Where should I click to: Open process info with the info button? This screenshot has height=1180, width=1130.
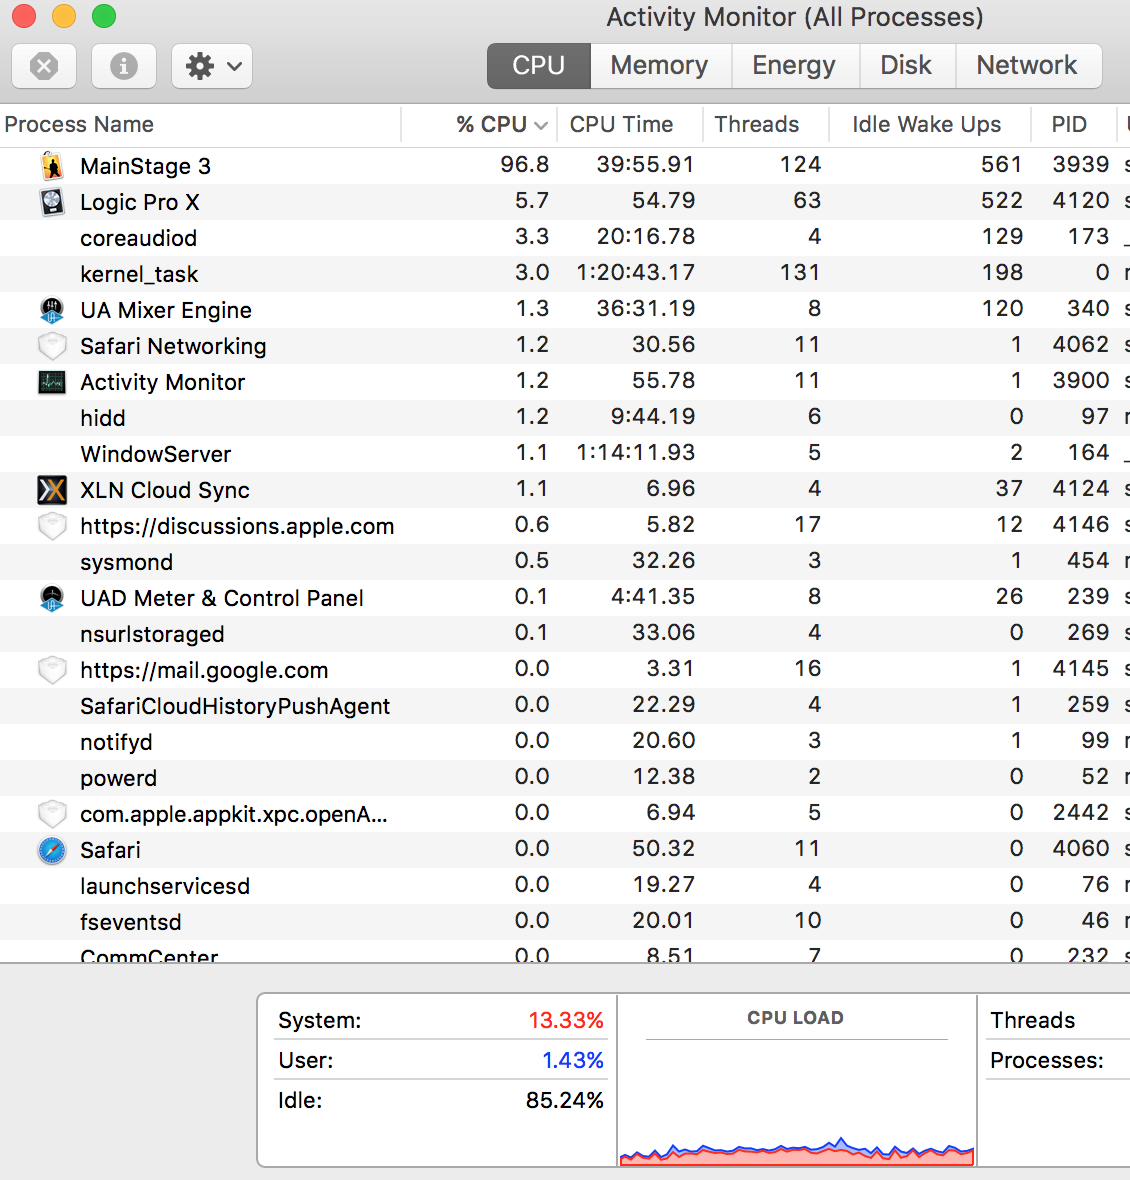[123, 66]
